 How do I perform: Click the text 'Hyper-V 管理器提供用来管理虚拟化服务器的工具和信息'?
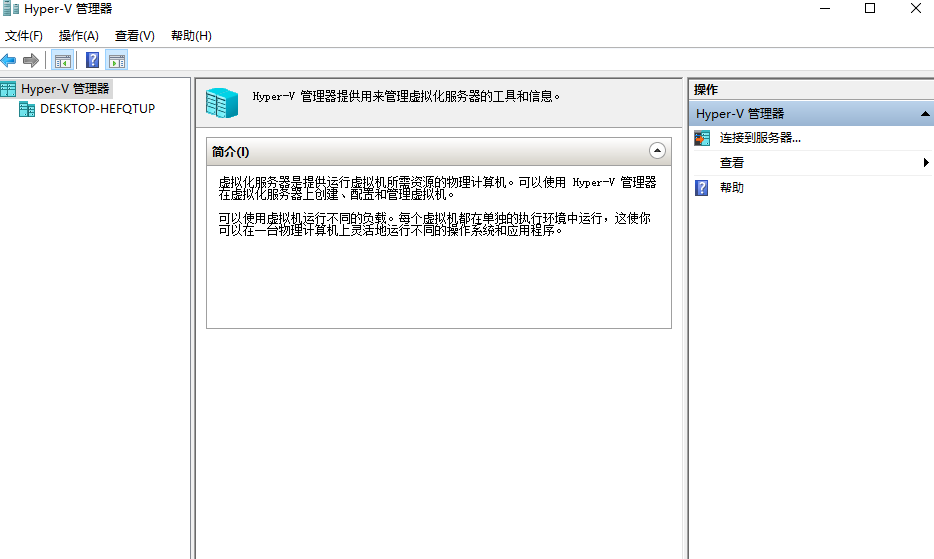[406, 97]
